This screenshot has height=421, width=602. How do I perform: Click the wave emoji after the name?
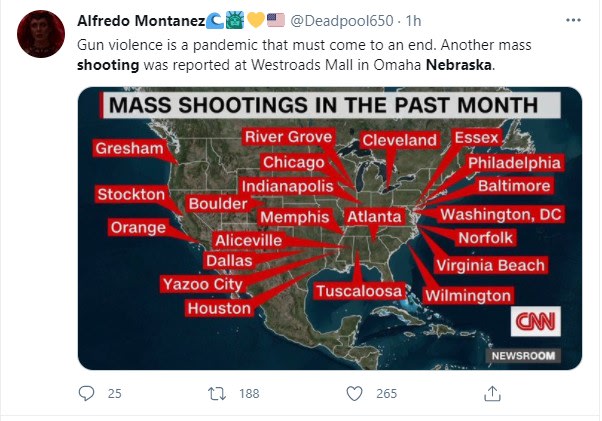(x=215, y=20)
